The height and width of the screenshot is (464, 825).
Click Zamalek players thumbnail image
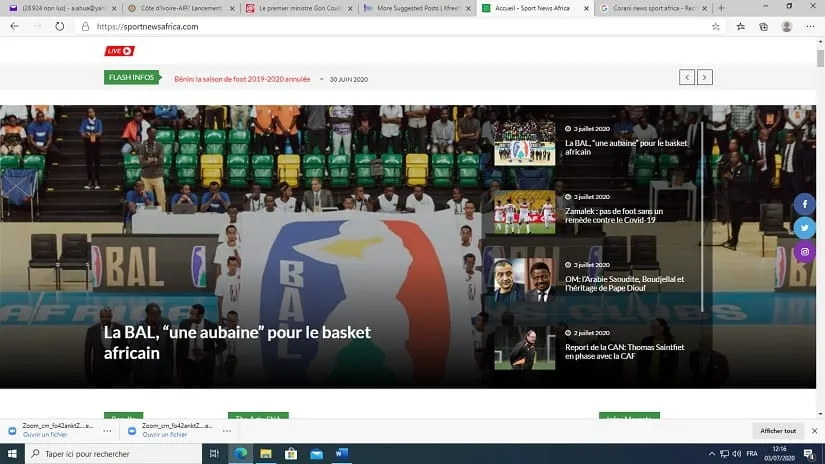coord(525,211)
